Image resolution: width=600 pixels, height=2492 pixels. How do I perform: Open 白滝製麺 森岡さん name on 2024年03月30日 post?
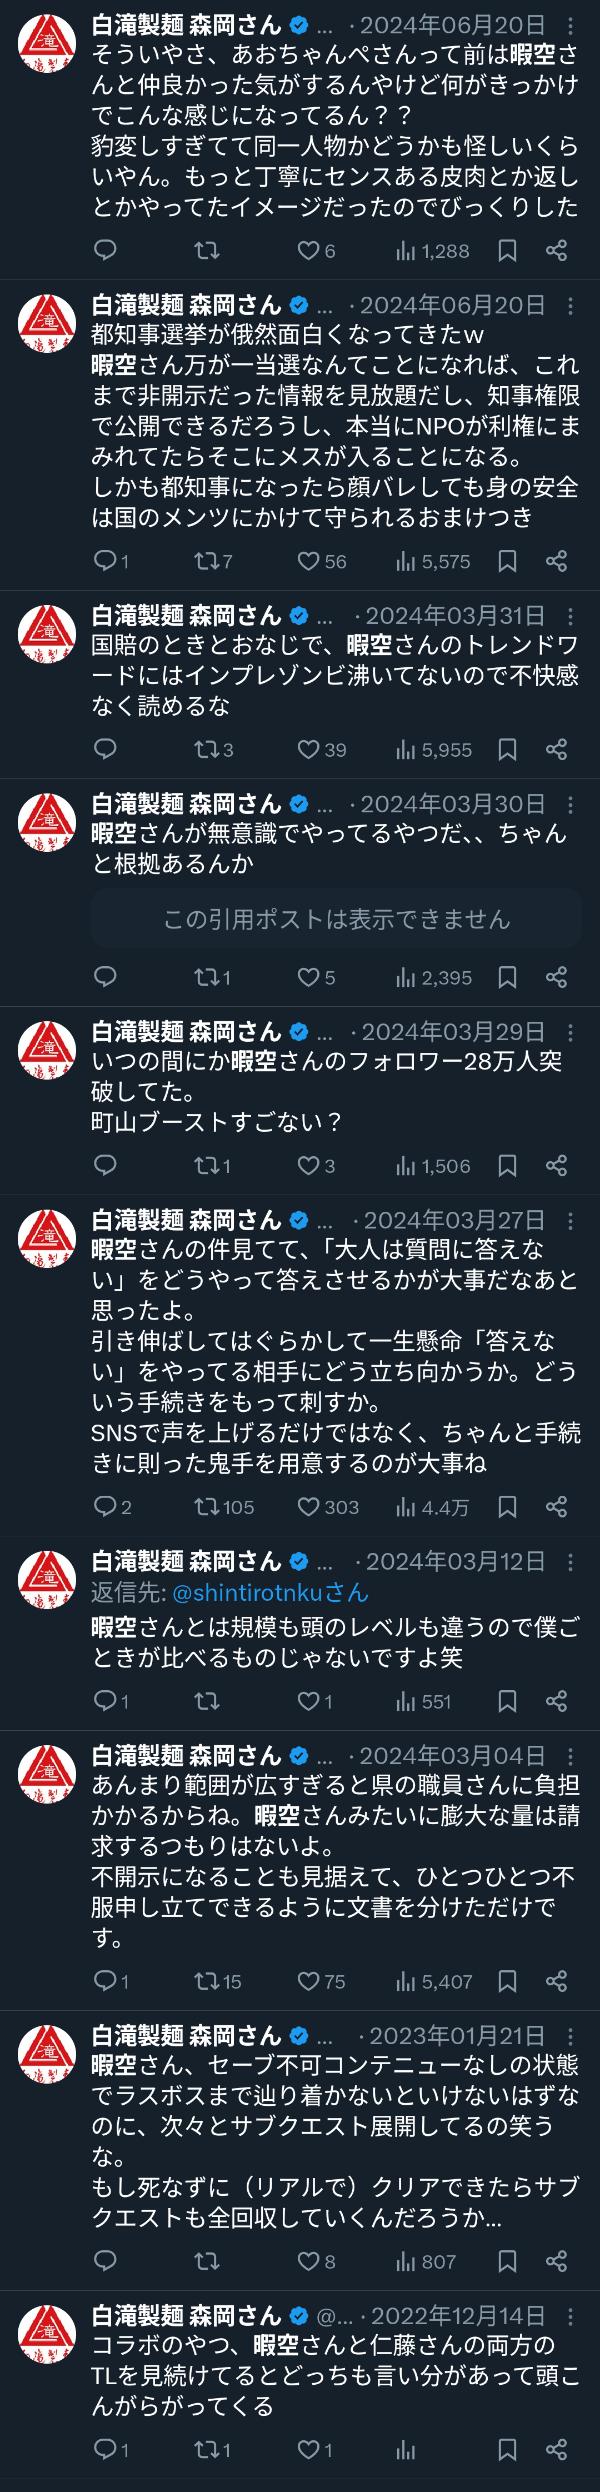click(187, 803)
